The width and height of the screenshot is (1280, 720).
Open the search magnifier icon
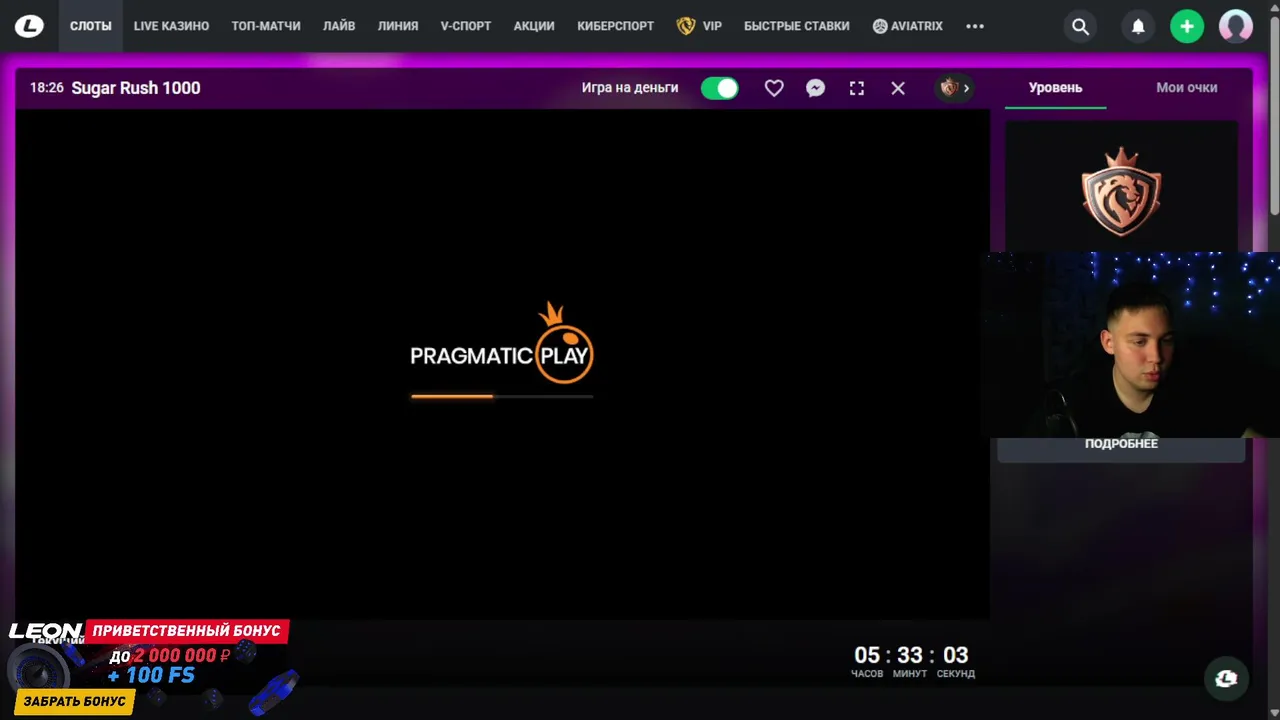pyautogui.click(x=1080, y=27)
